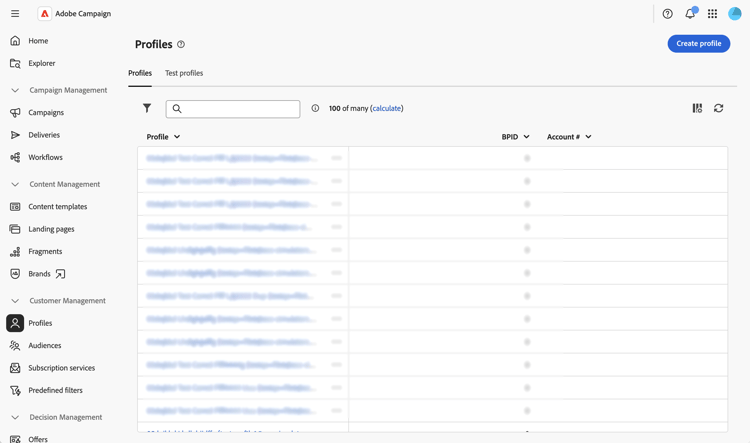Open the configure columns icon

coord(697,108)
